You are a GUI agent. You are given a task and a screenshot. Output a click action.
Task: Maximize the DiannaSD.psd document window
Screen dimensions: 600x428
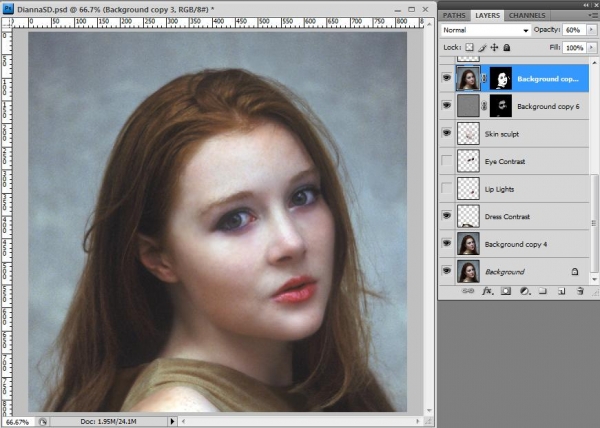pyautogui.click(x=411, y=9)
